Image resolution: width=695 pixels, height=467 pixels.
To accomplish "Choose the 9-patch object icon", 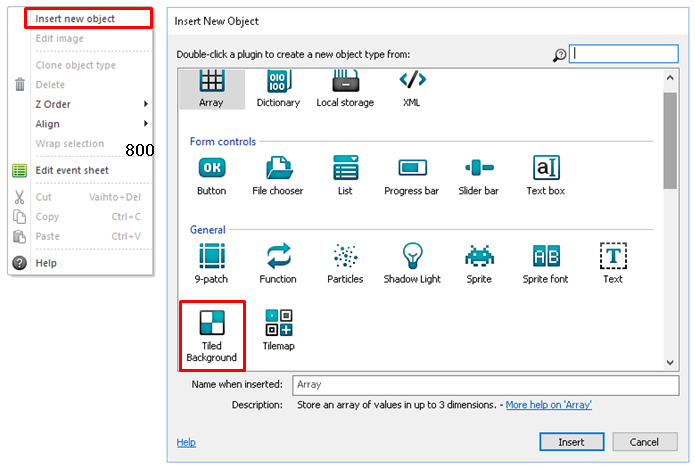I will [211, 256].
